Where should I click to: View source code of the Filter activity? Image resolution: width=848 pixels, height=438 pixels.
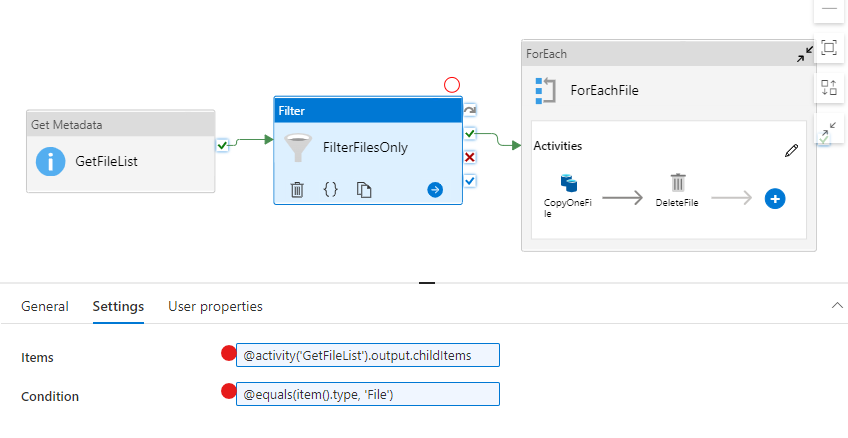tap(331, 189)
